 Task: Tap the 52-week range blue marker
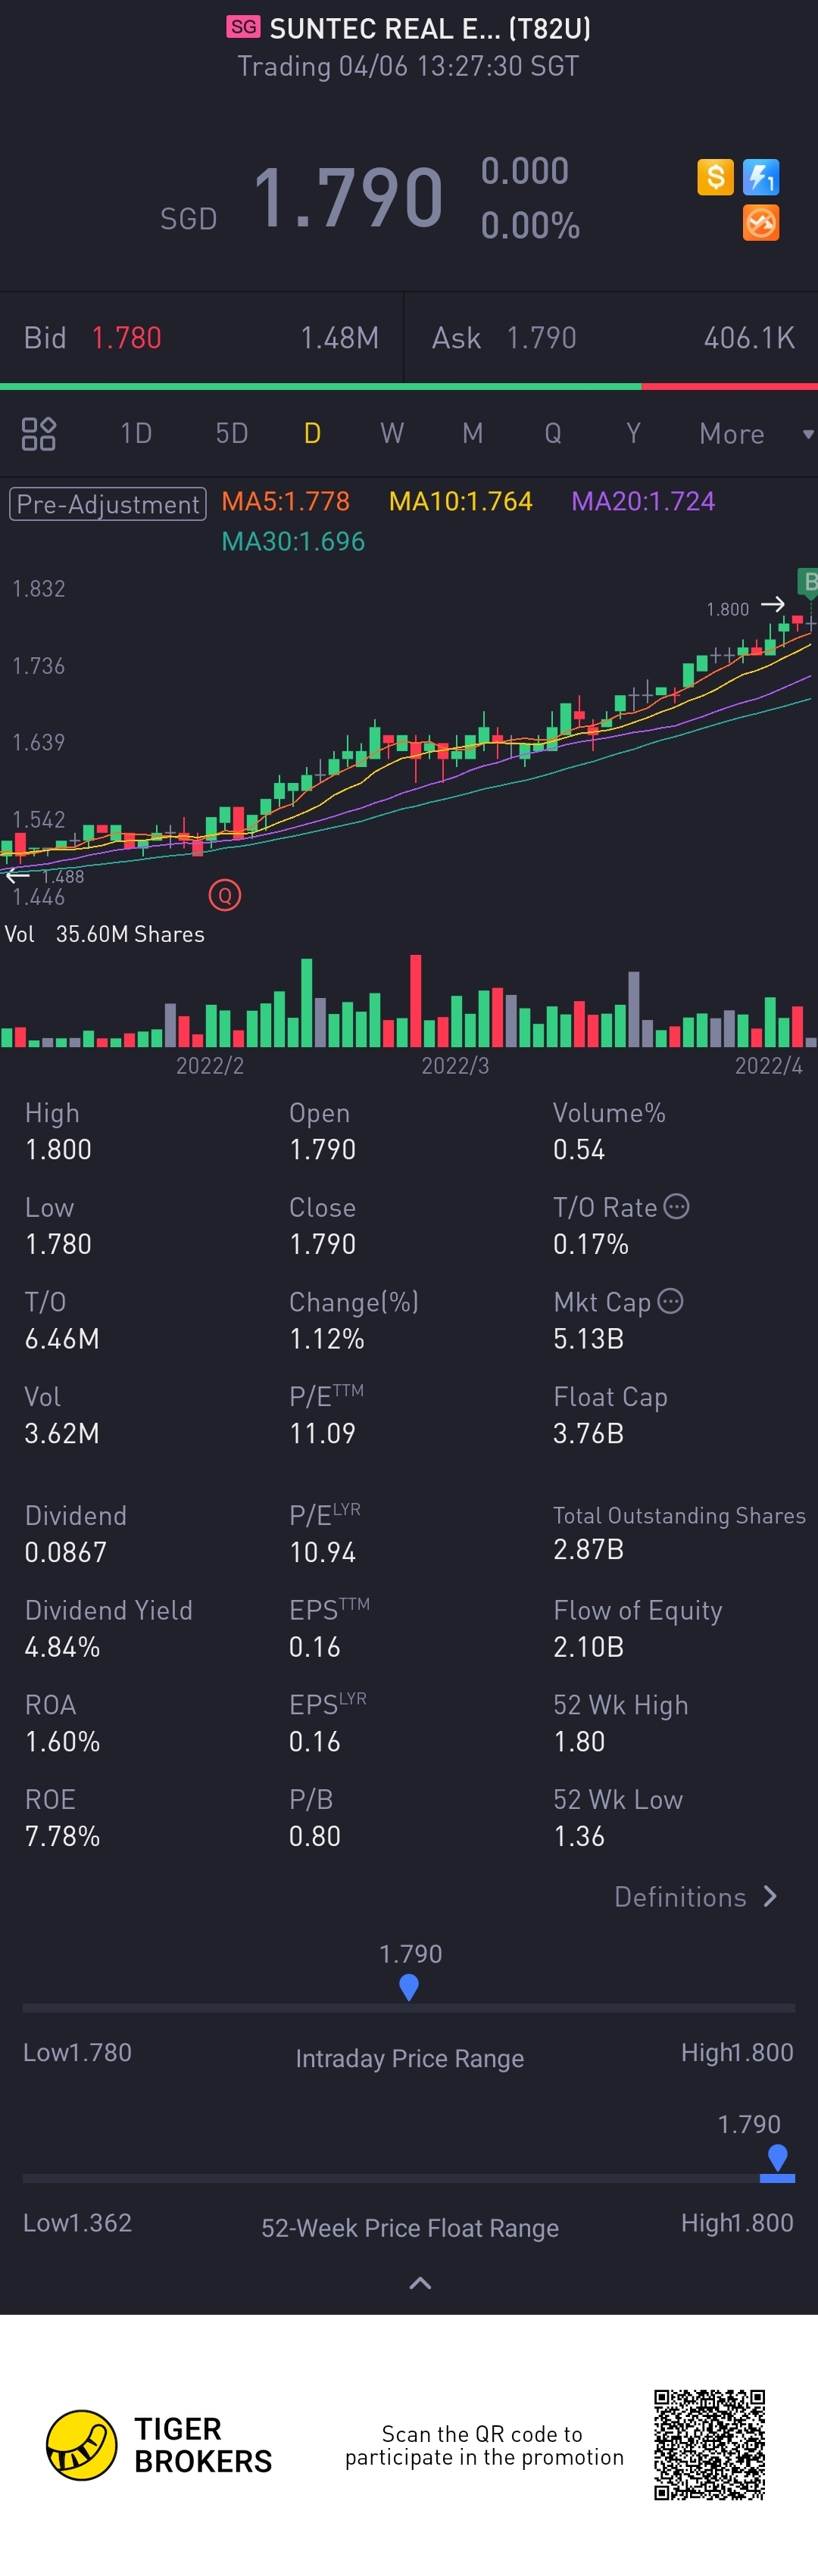(x=777, y=2162)
